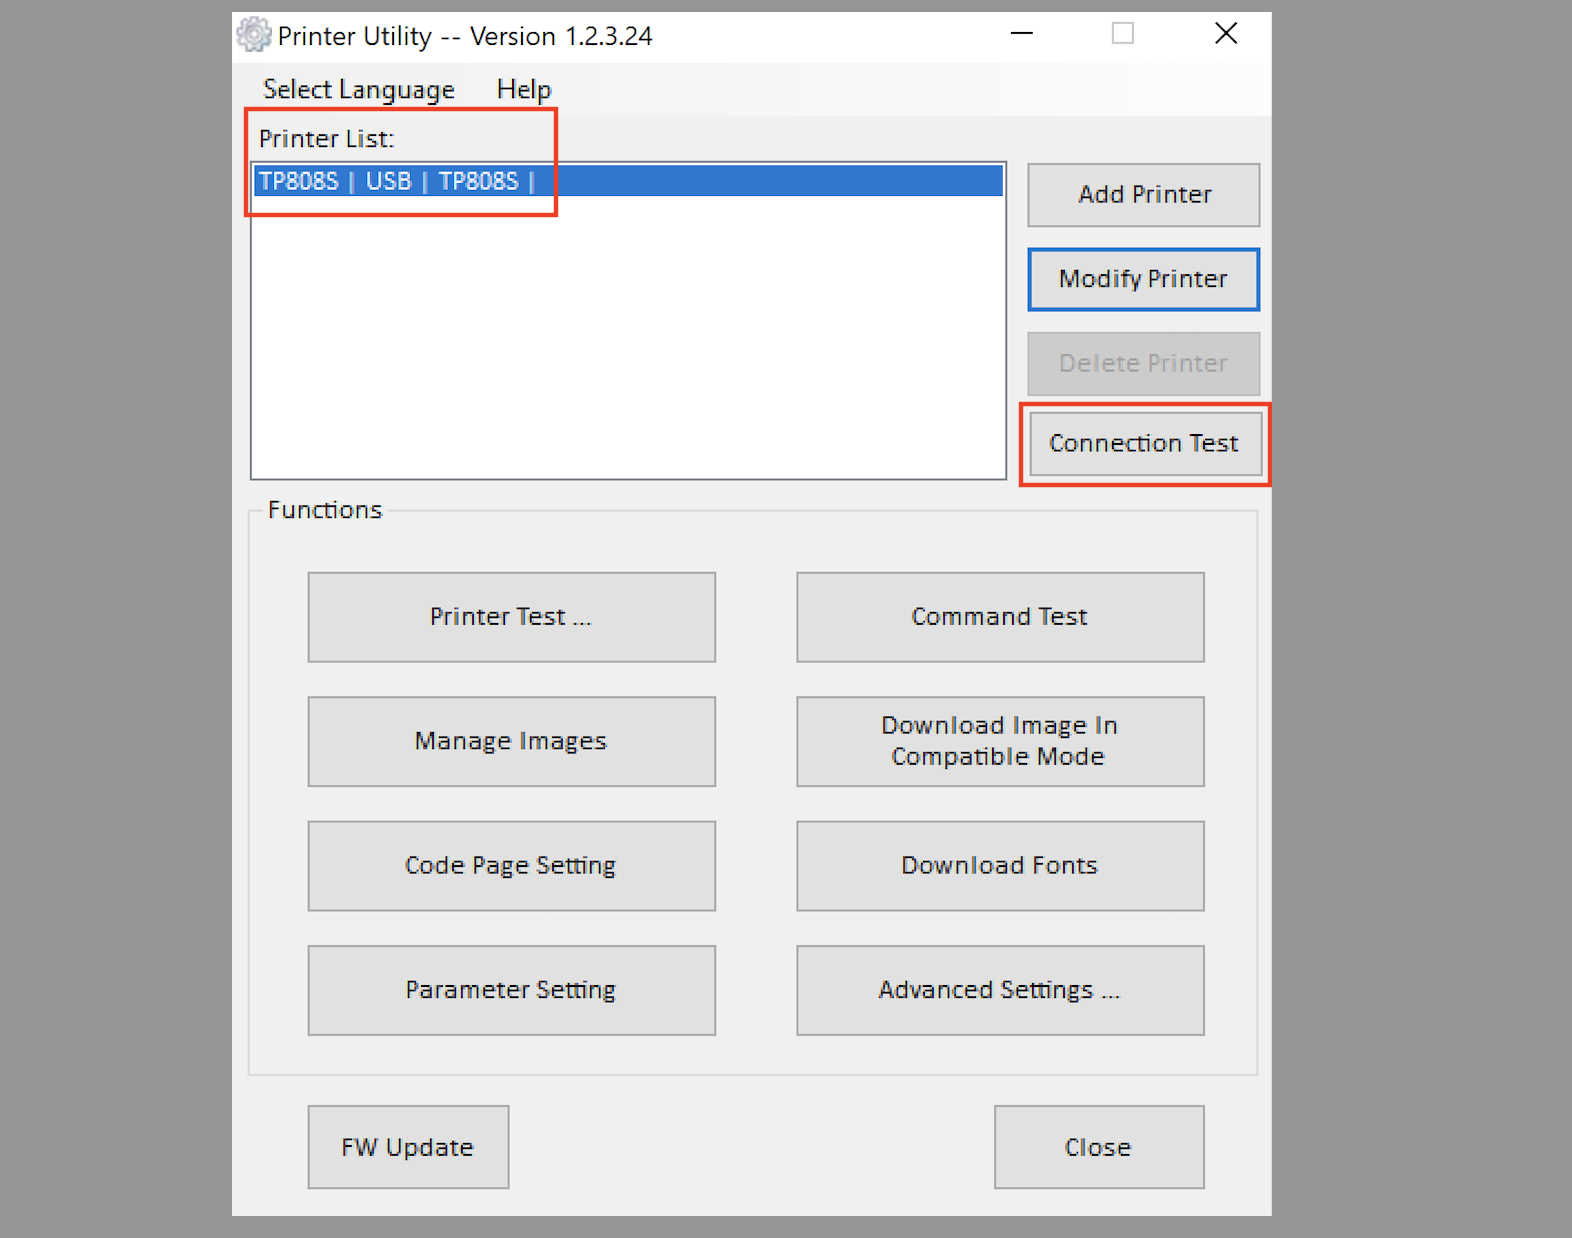Open Printer Test function
Image resolution: width=1572 pixels, height=1238 pixels.
511,617
